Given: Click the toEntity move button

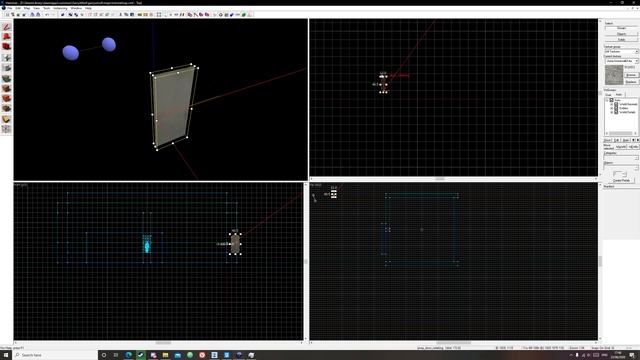Looking at the screenshot, I should click(x=633, y=147).
